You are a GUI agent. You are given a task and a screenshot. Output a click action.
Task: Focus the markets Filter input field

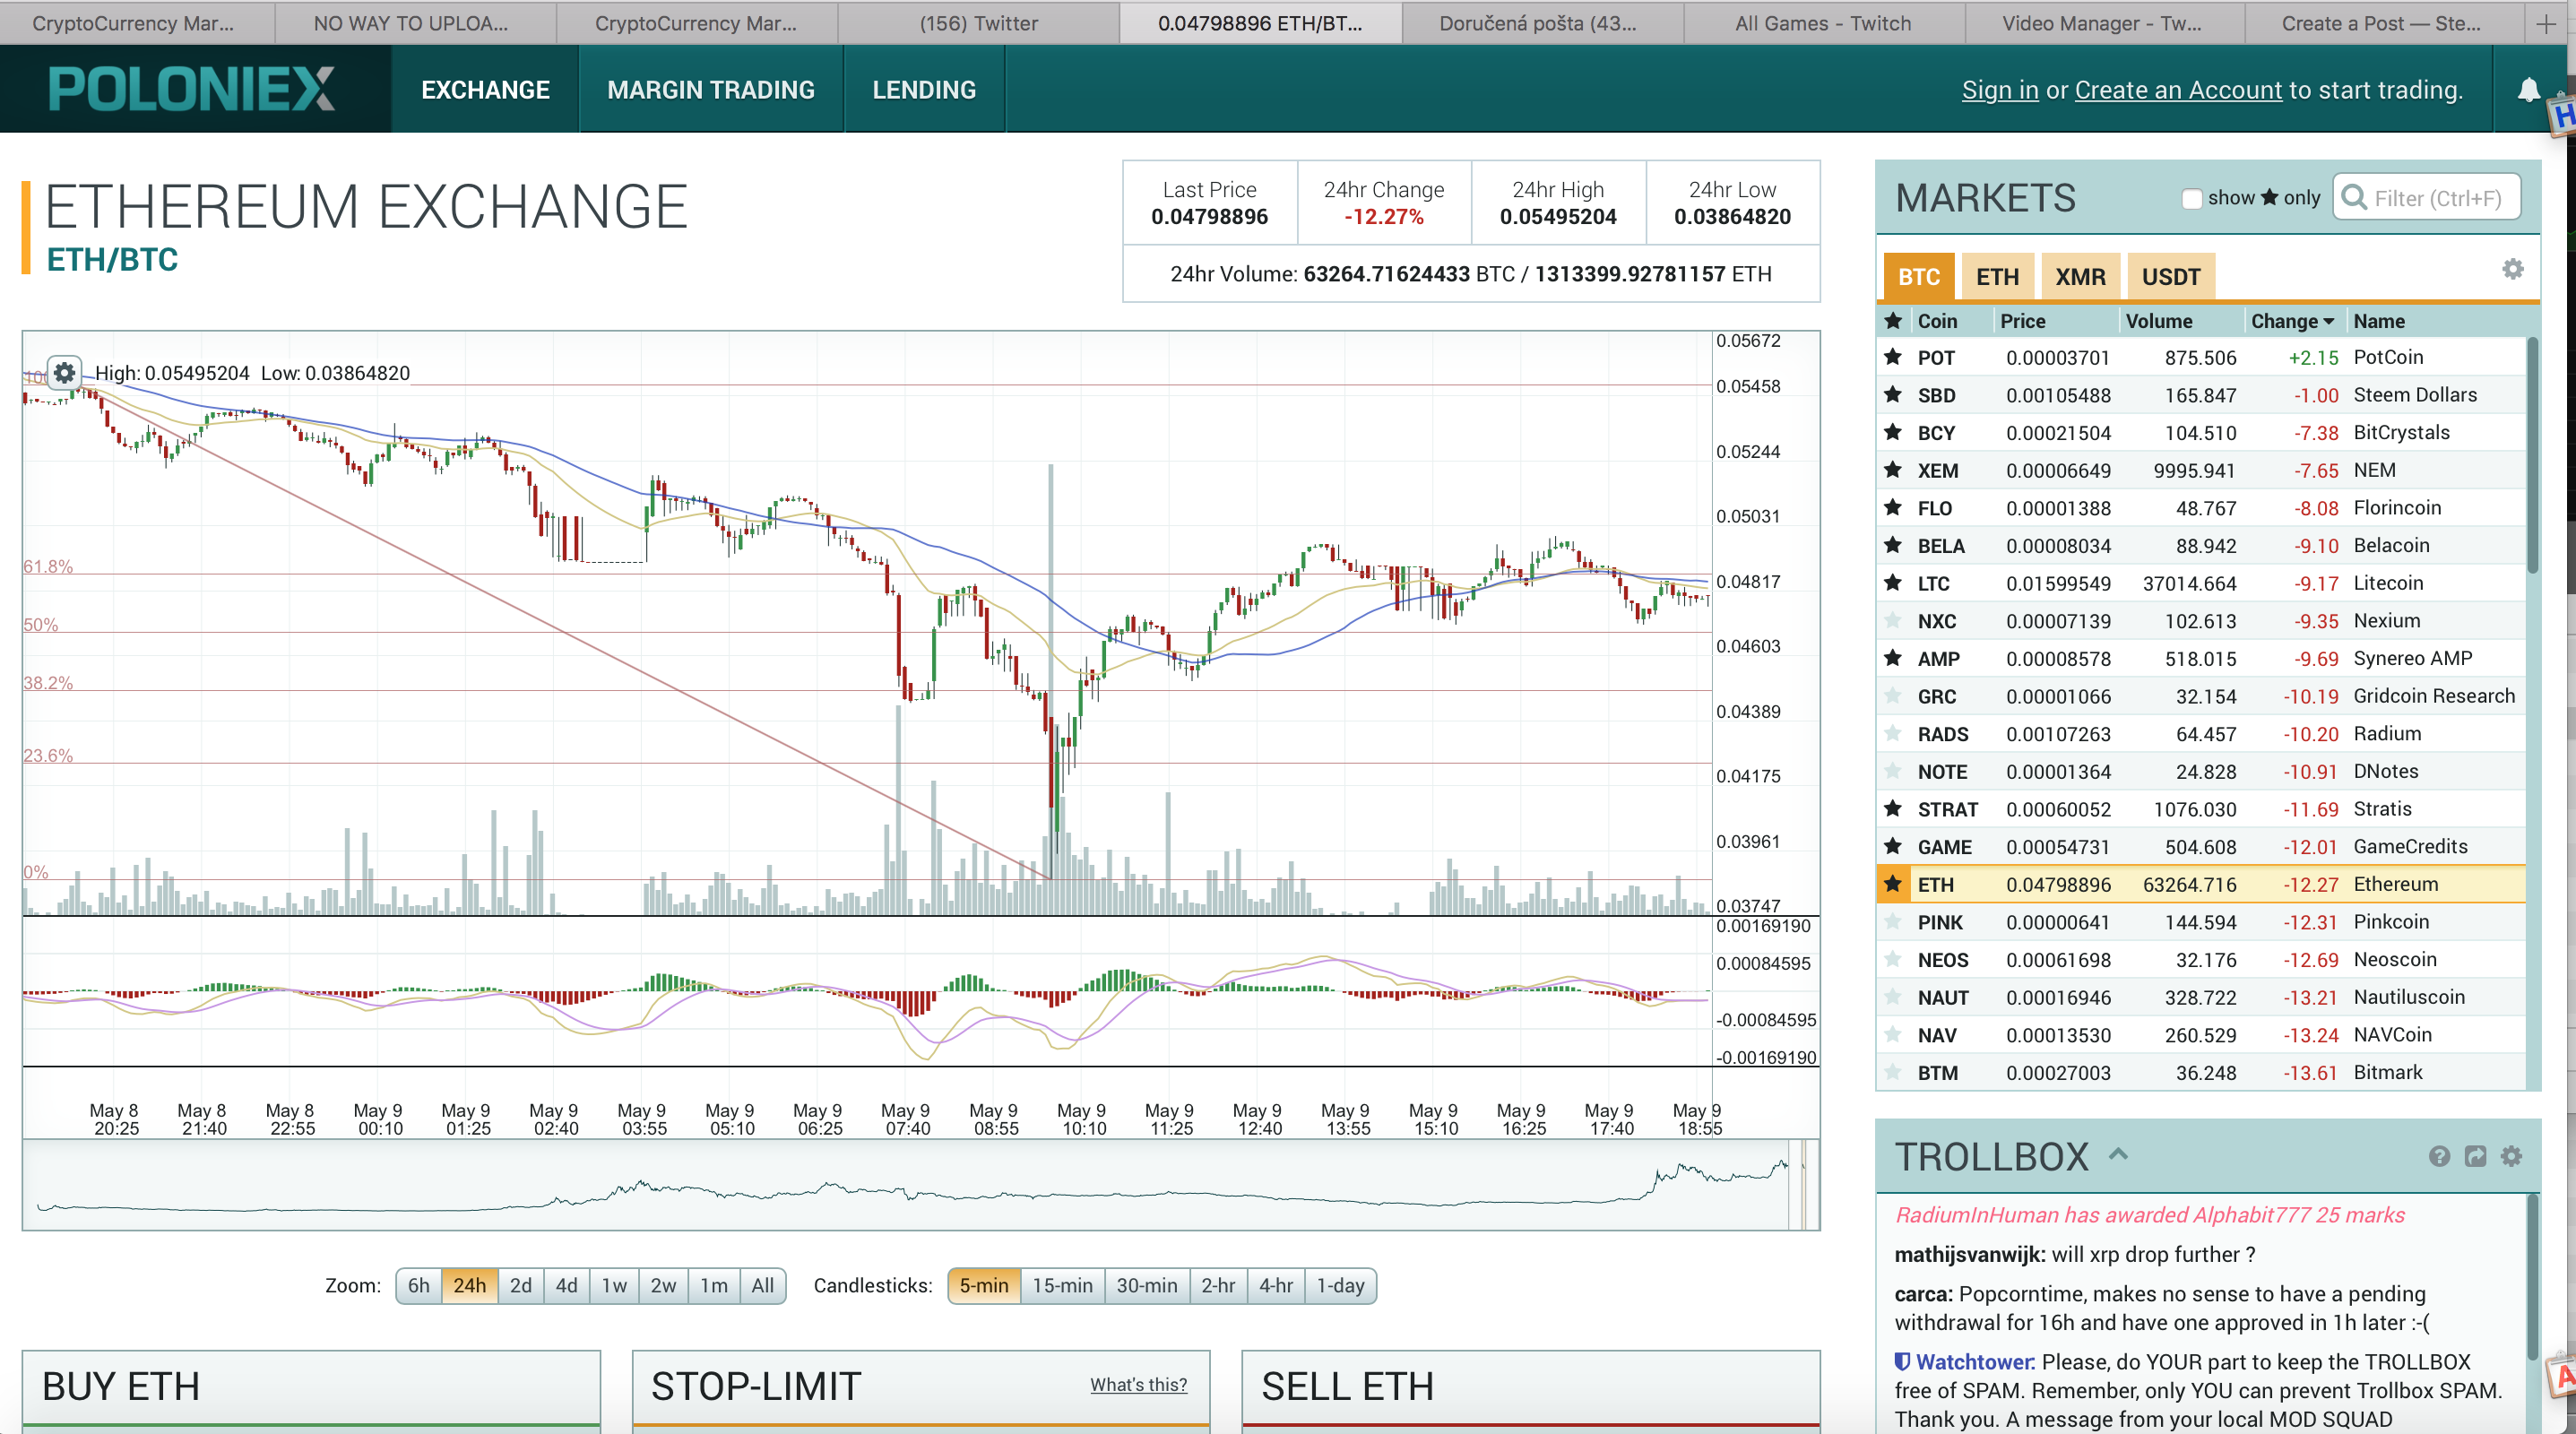click(2427, 198)
